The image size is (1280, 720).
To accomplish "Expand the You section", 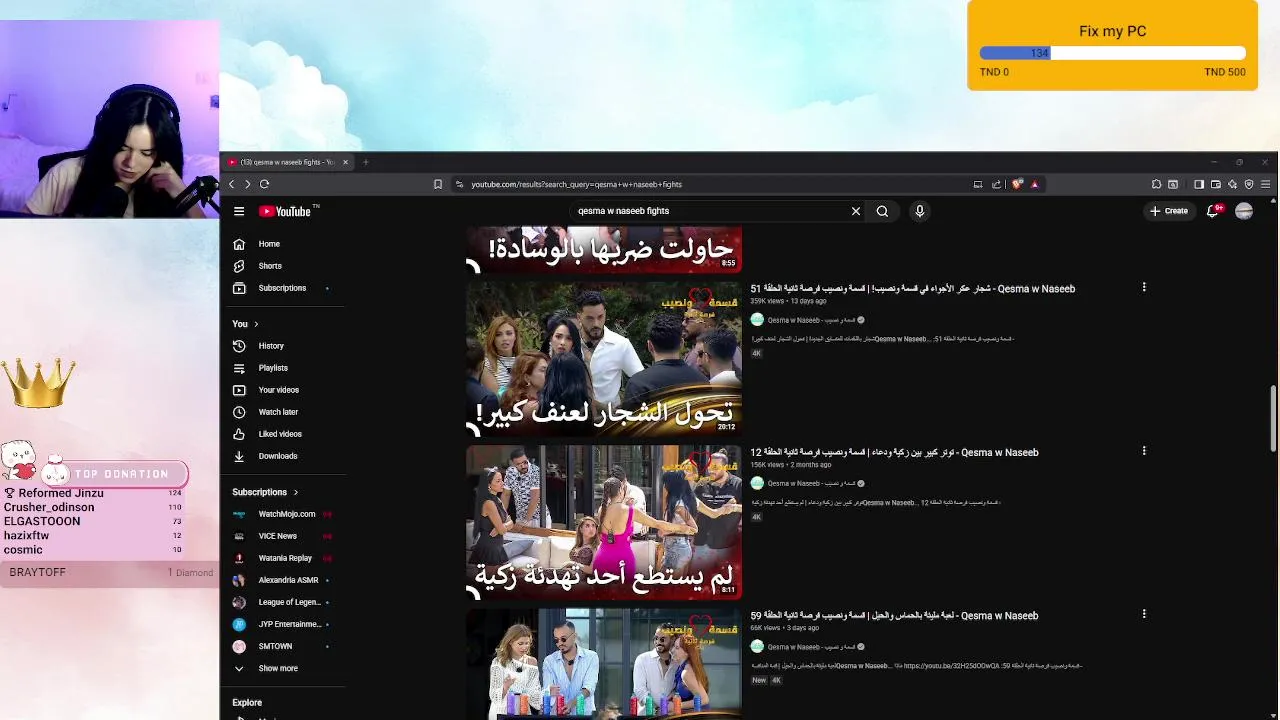I will coord(245,324).
